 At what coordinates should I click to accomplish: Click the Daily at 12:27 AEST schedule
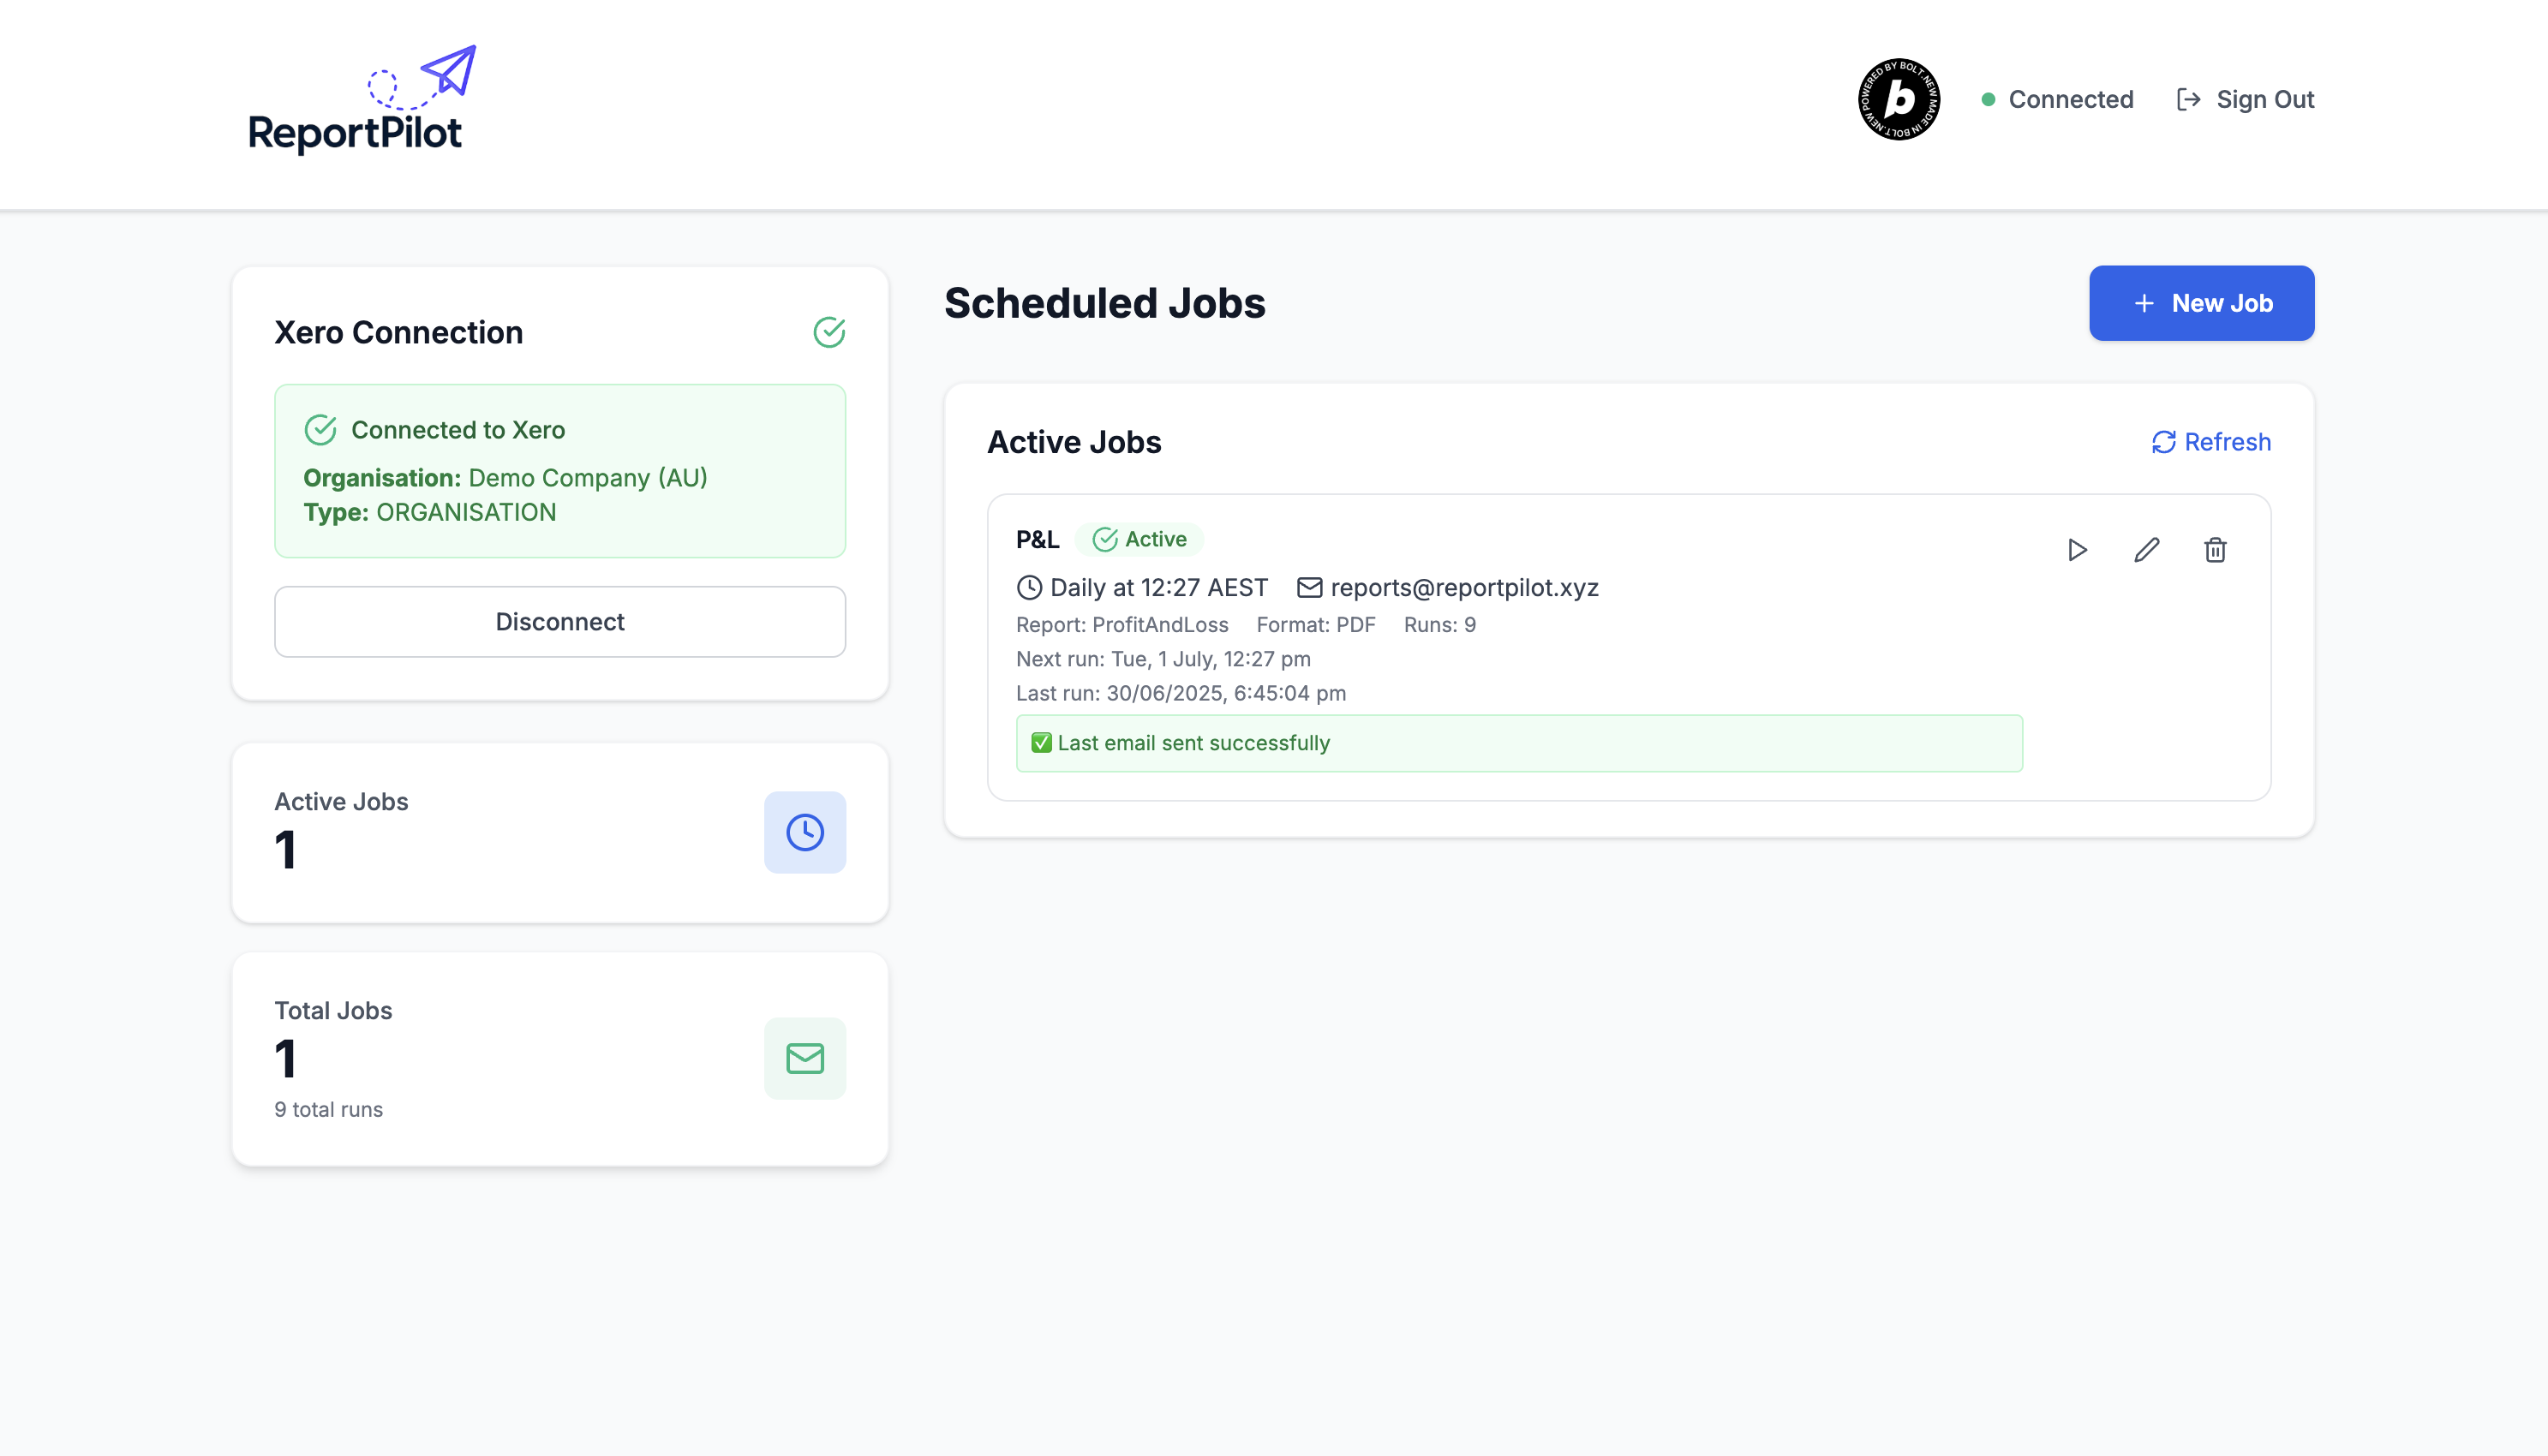pyautogui.click(x=1158, y=587)
